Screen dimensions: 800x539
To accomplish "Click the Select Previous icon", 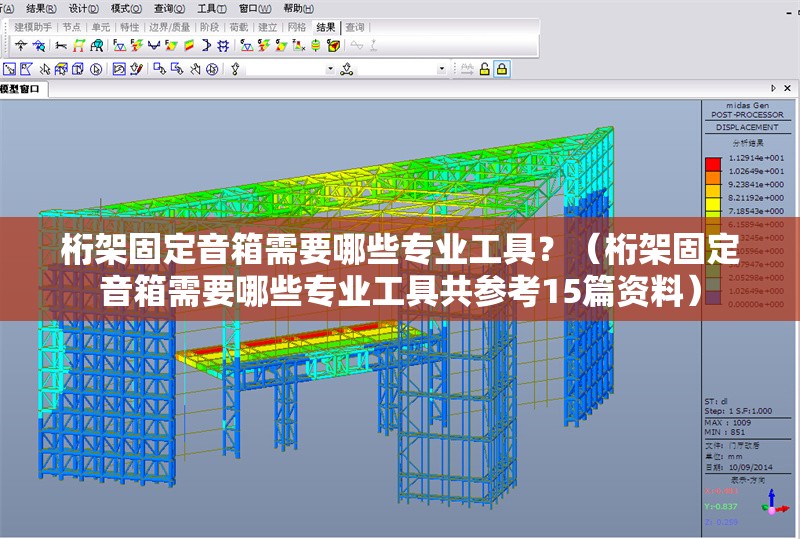I will (119, 69).
